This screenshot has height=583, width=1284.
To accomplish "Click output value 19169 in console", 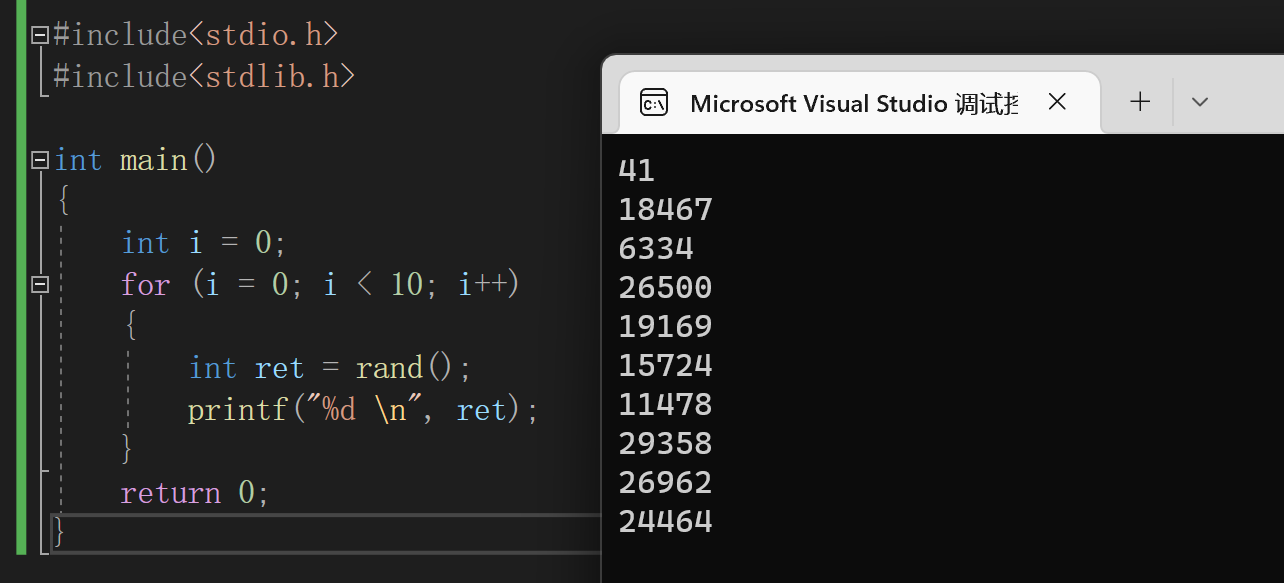I will [666, 327].
